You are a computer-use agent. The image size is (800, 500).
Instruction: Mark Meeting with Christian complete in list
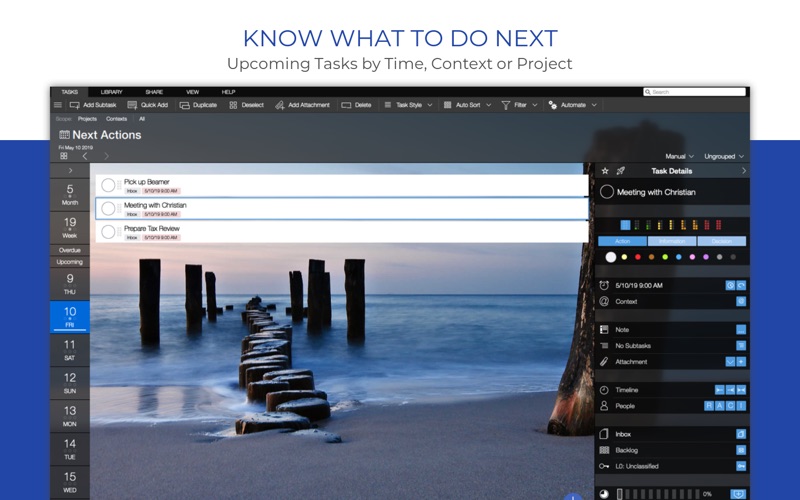[x=108, y=208]
